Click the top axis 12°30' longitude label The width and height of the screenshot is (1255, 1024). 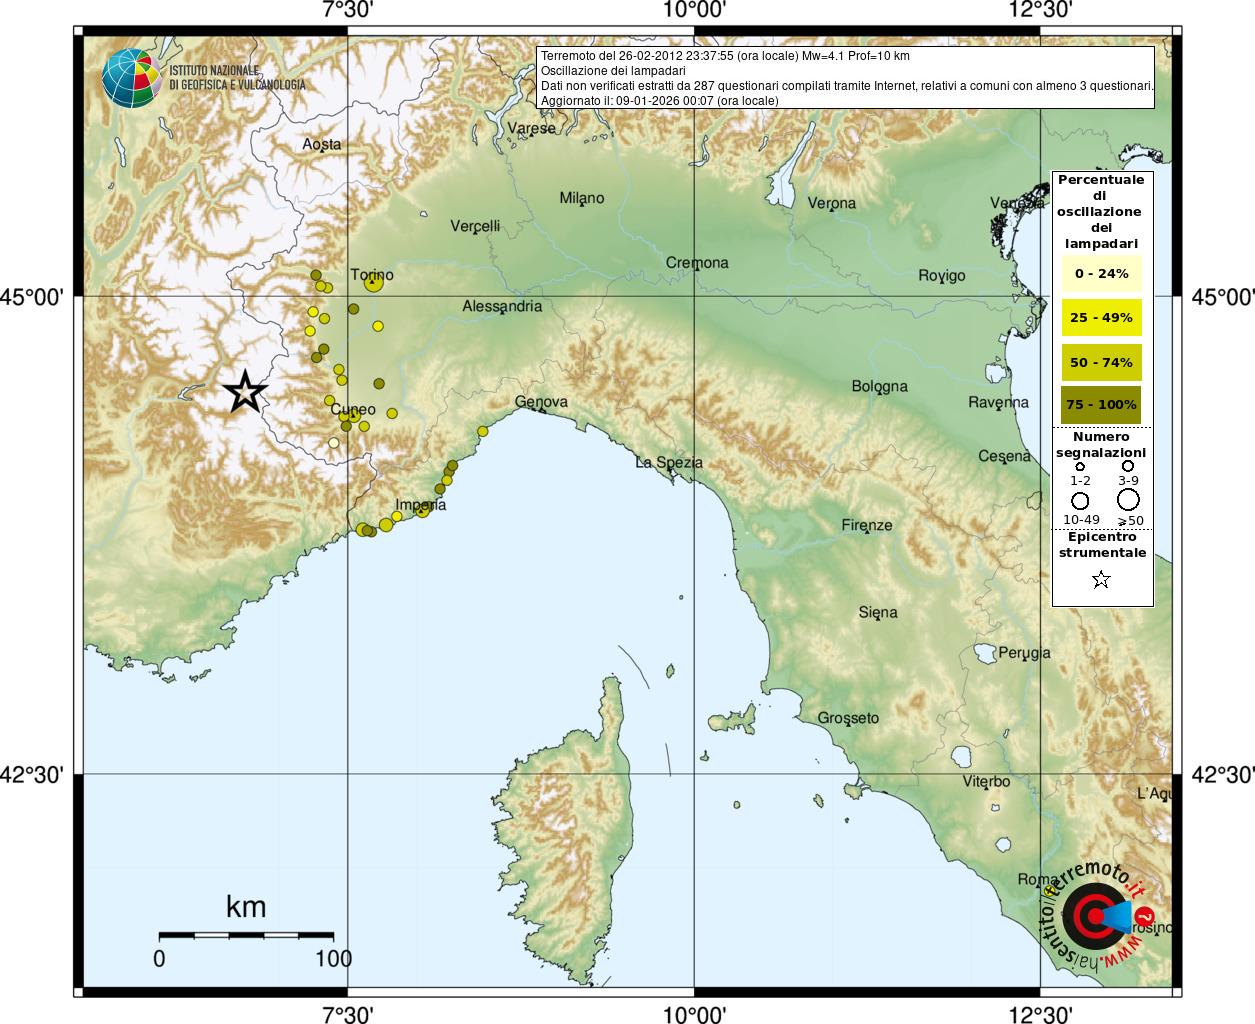point(1040,10)
